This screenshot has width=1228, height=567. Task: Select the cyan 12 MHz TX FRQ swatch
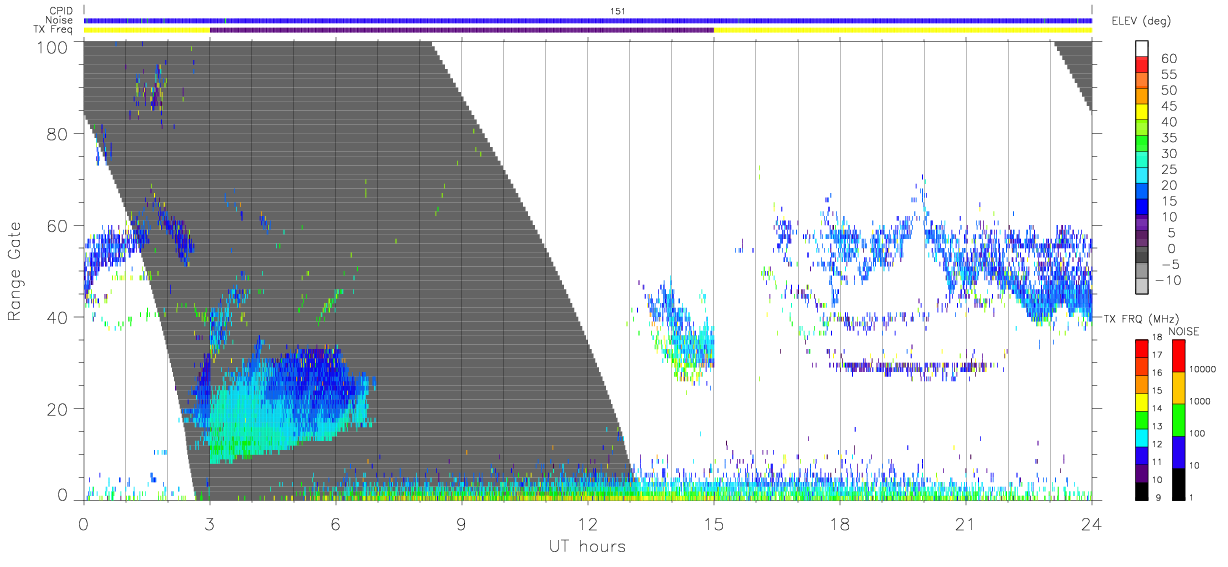click(1142, 436)
